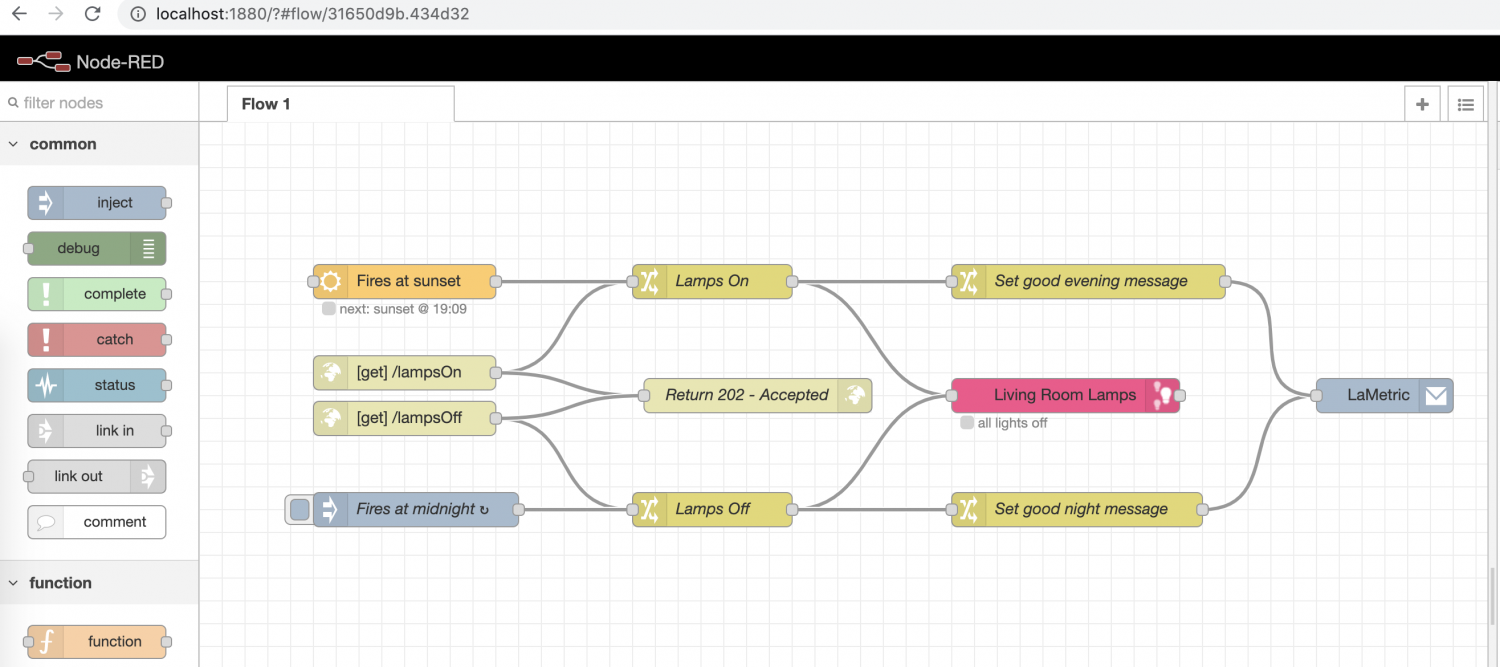
Task: Click the http icon on the [get] /lampsOn node
Action: coord(330,372)
